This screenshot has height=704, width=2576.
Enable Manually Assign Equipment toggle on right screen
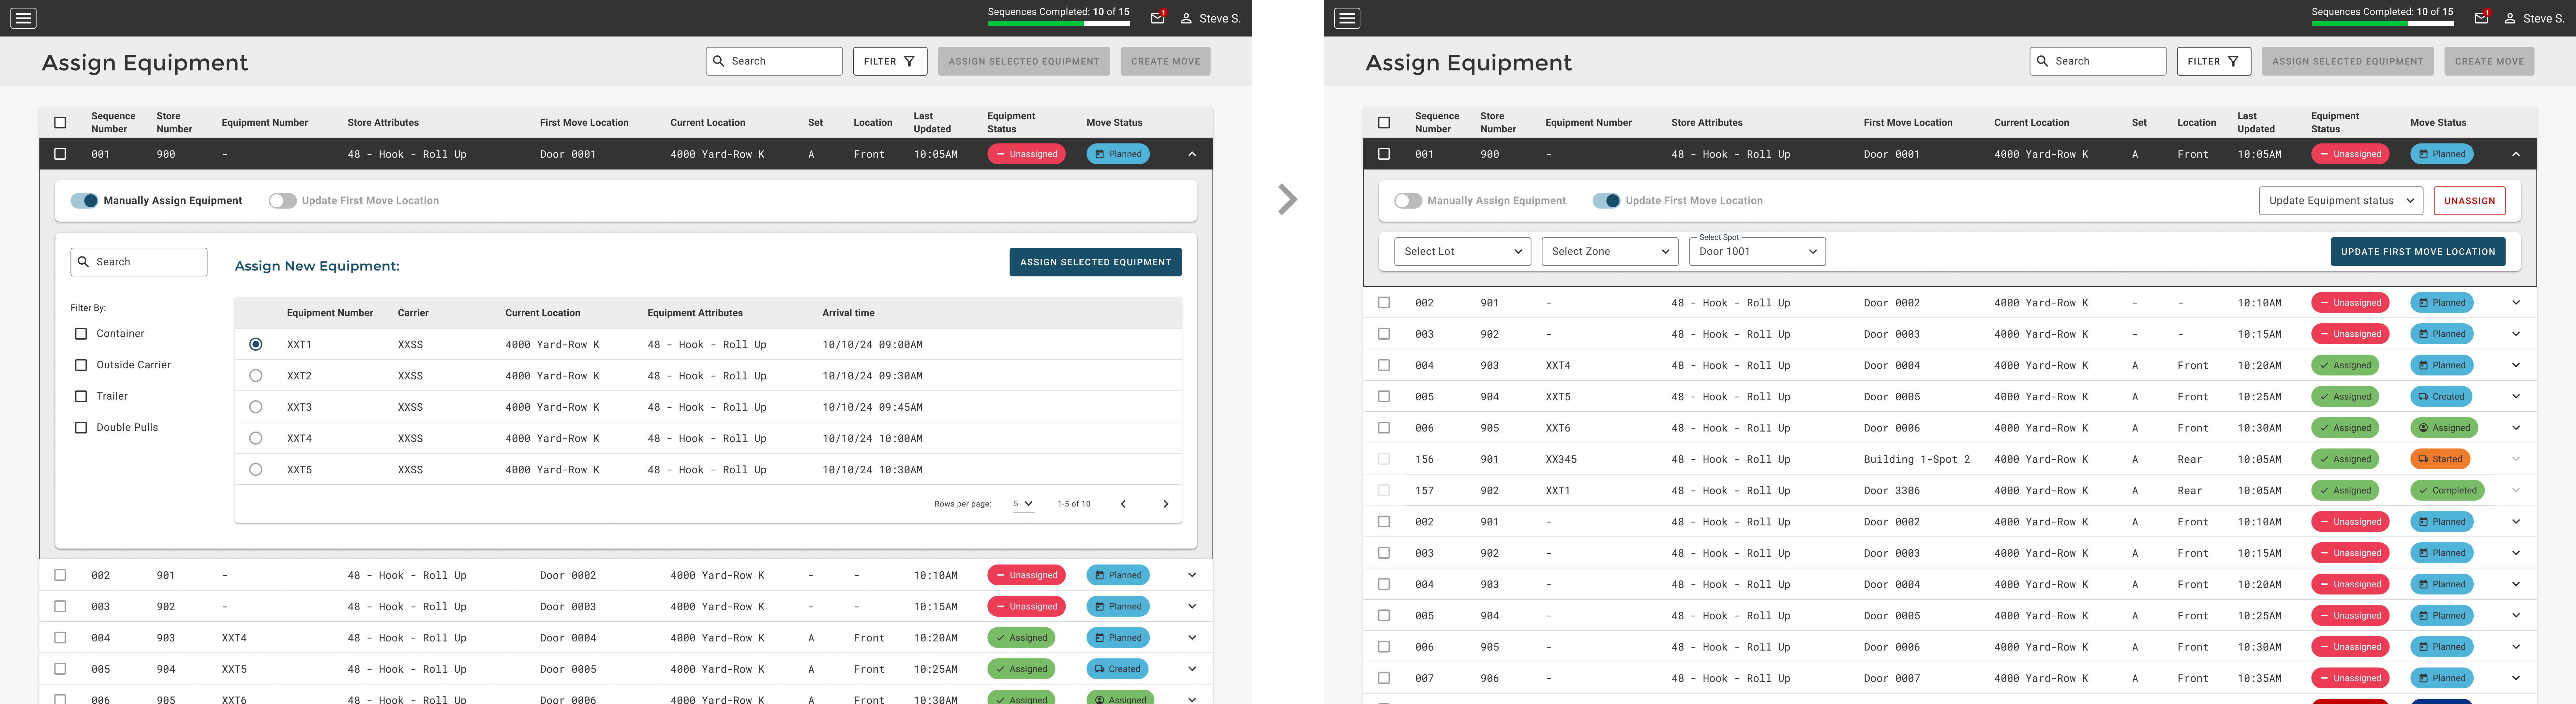1408,201
